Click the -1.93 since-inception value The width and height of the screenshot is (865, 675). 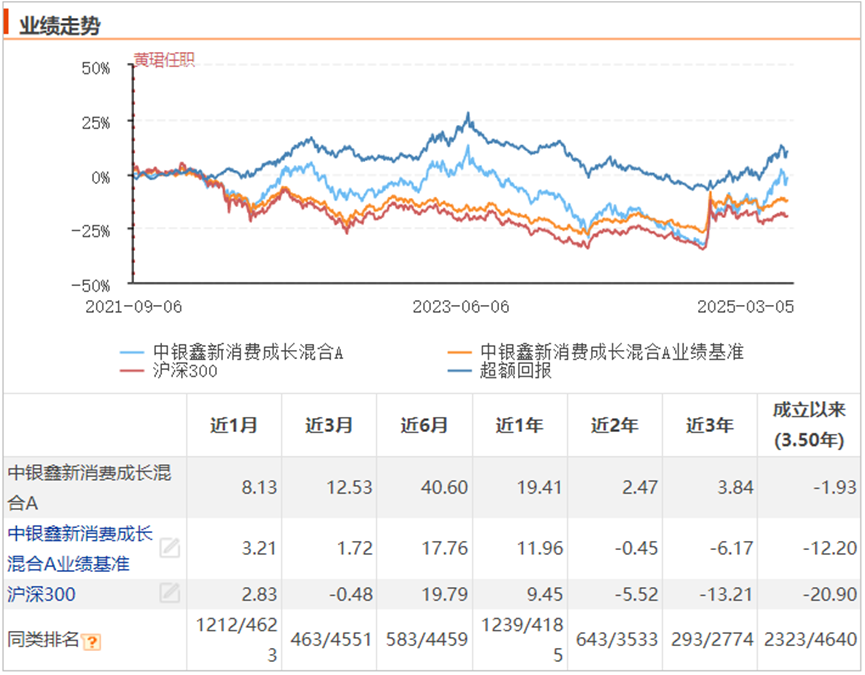[835, 488]
